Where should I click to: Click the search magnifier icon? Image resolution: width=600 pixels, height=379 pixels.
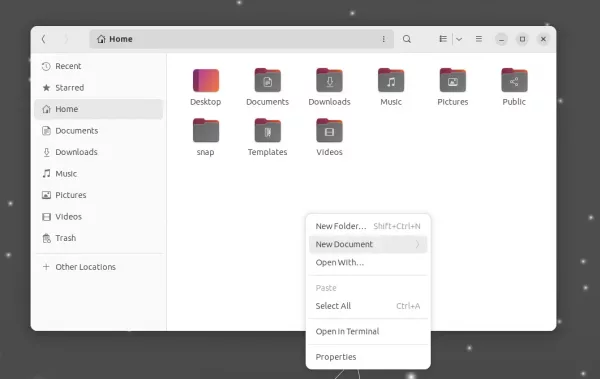pyautogui.click(x=407, y=39)
